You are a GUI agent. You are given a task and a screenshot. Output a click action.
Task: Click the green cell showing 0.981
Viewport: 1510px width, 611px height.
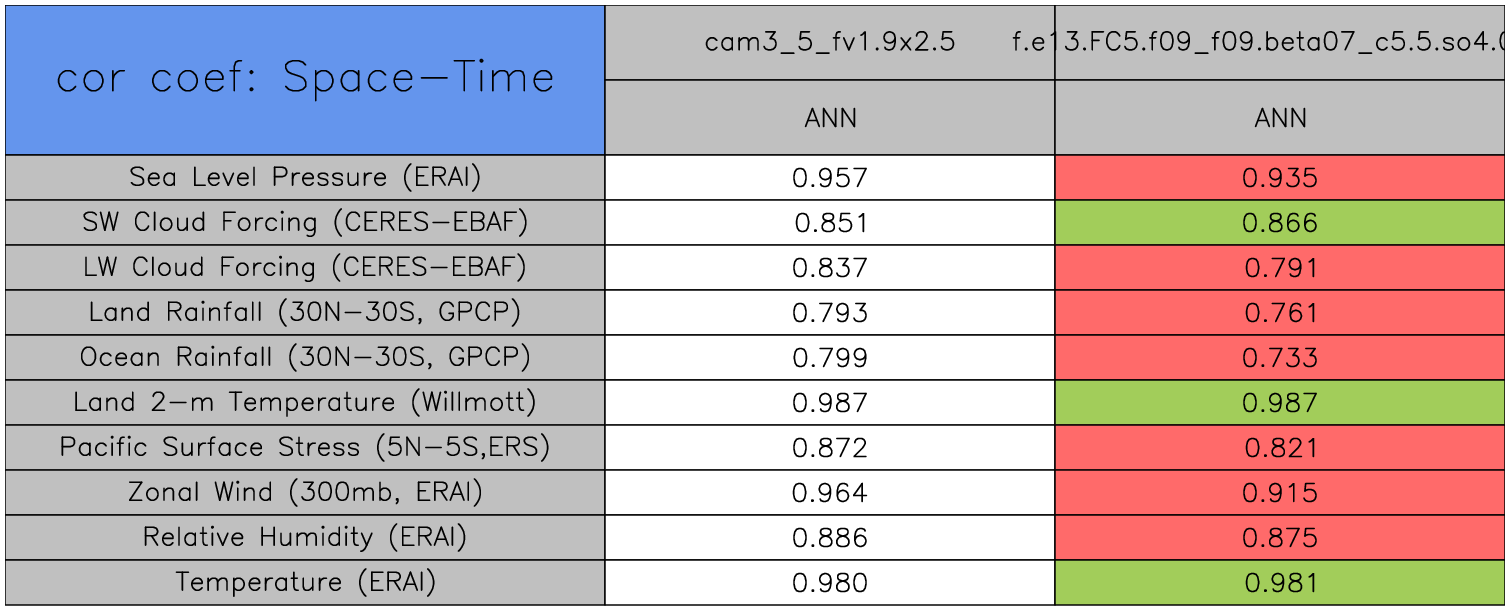pyautogui.click(x=1280, y=583)
